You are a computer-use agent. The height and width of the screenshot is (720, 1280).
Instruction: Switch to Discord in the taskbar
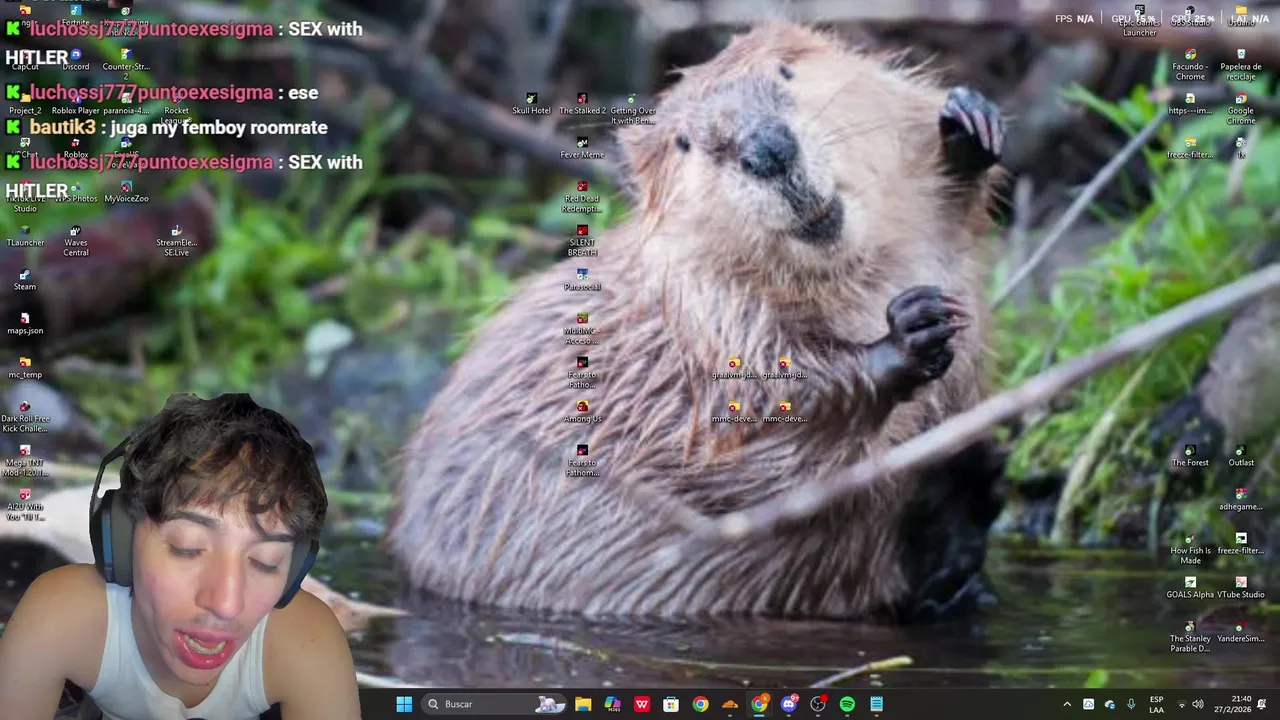pyautogui.click(x=789, y=704)
